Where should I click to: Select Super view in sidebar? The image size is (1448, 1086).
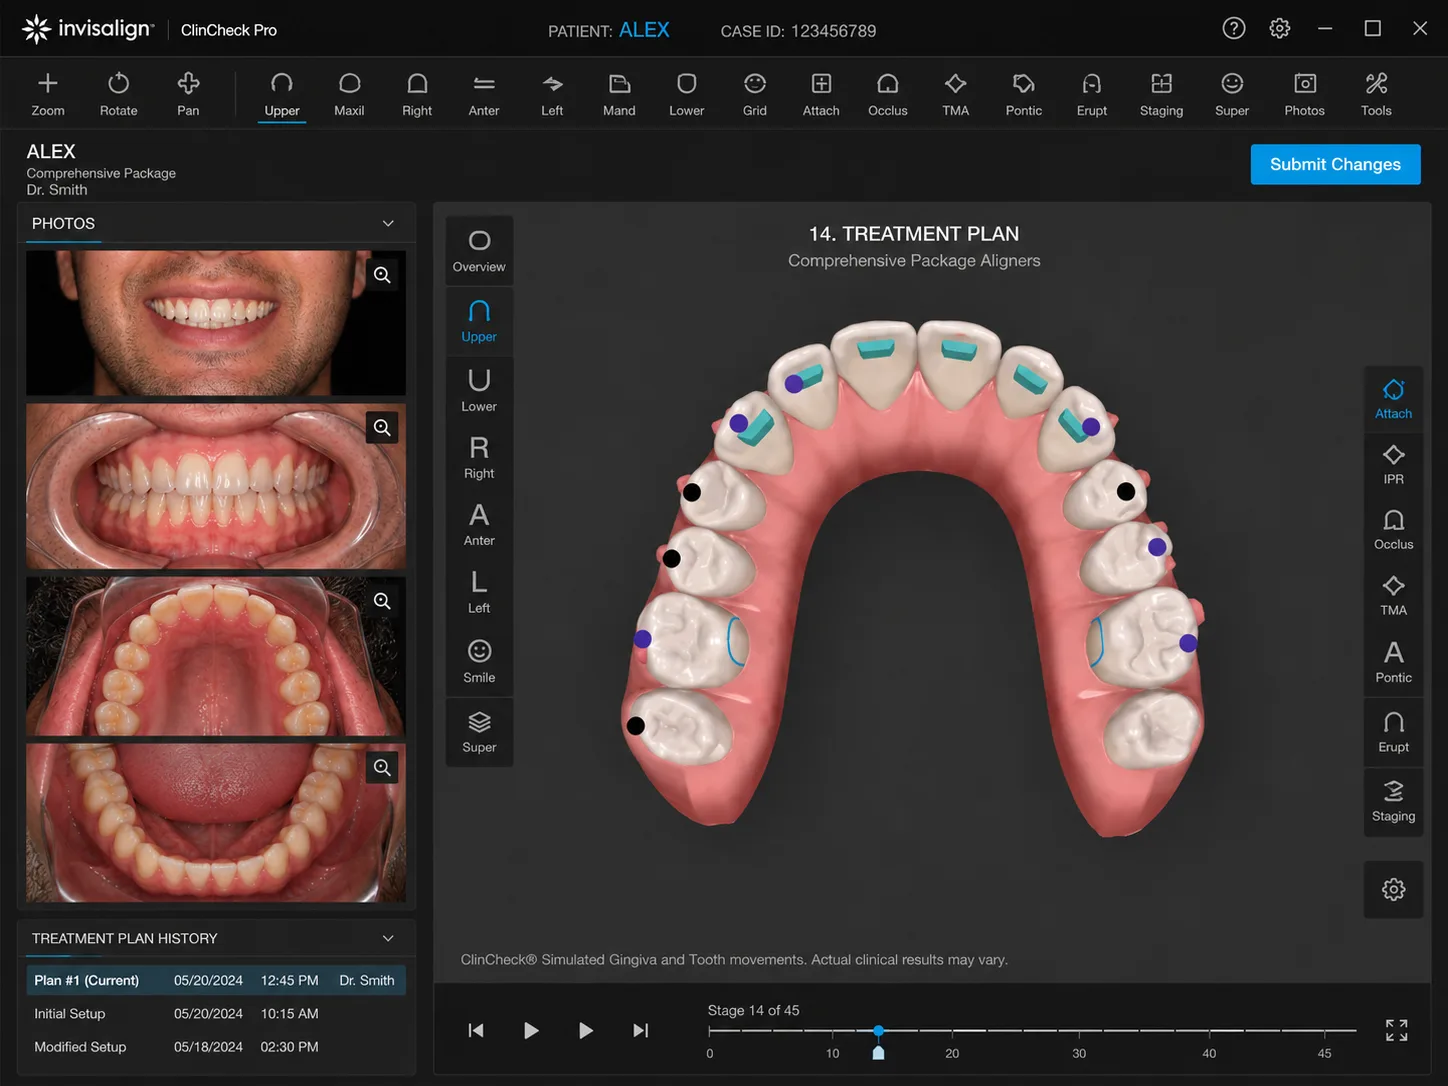tap(479, 732)
